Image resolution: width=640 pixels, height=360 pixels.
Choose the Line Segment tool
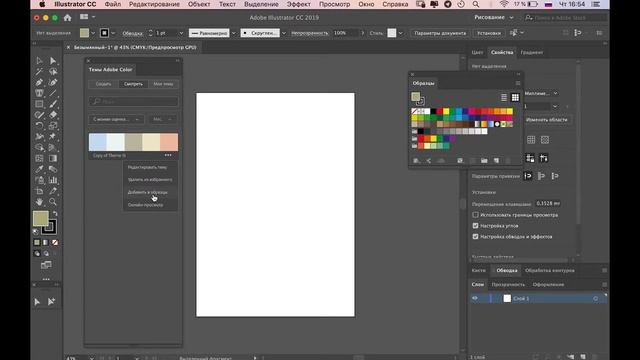(53, 93)
